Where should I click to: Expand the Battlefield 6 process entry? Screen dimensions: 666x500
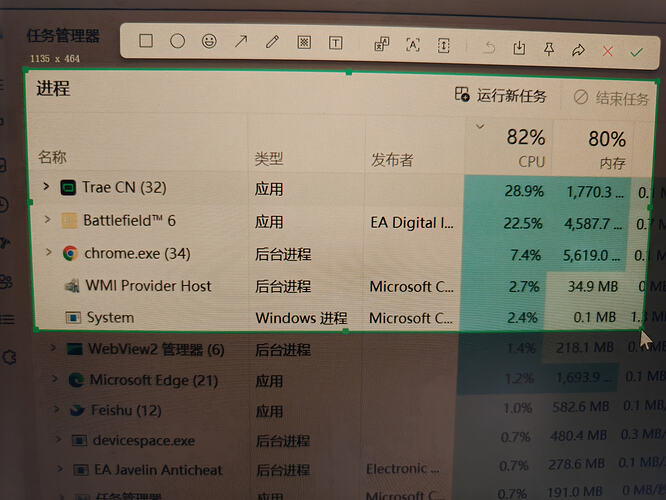[x=47, y=219]
